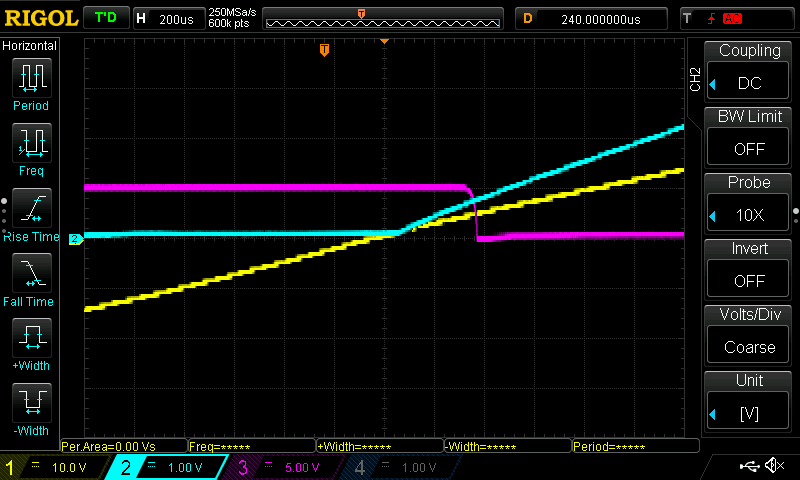Select the Freq measurement icon

pyautogui.click(x=30, y=143)
